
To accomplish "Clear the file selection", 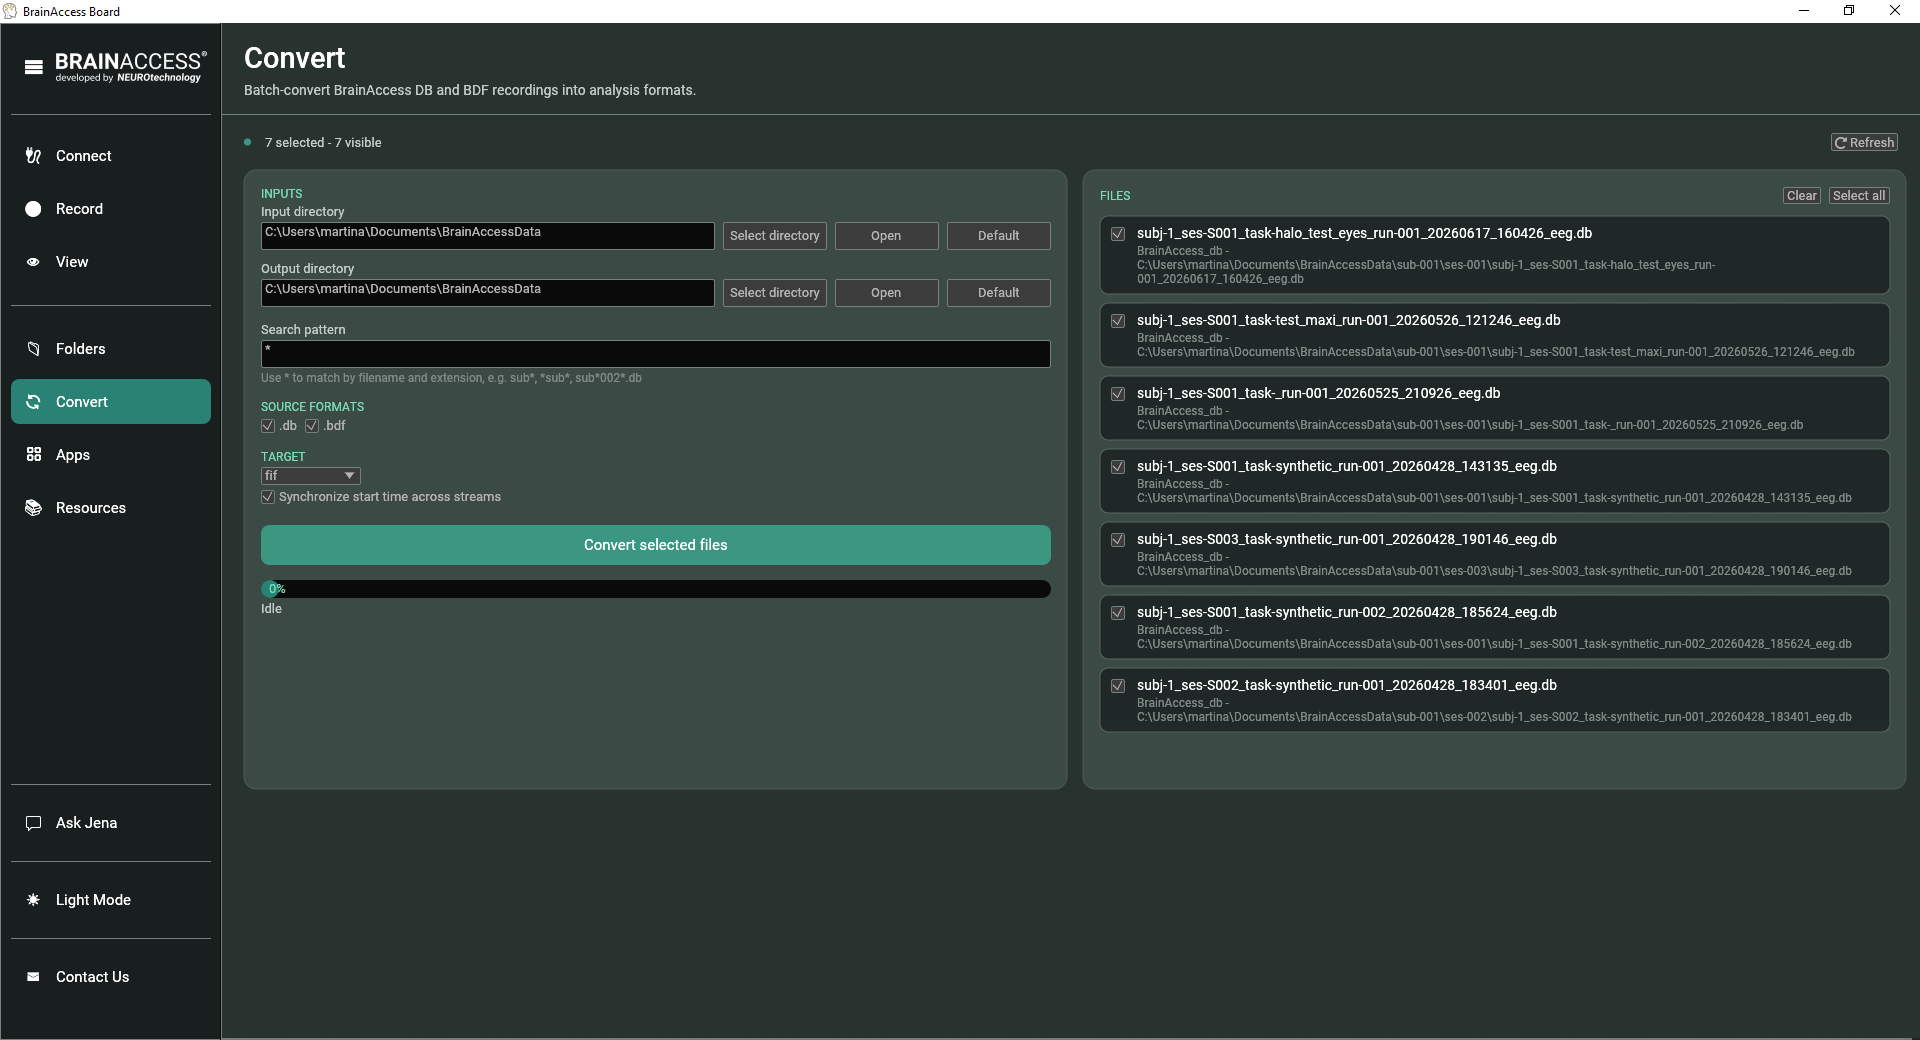I will point(1802,196).
